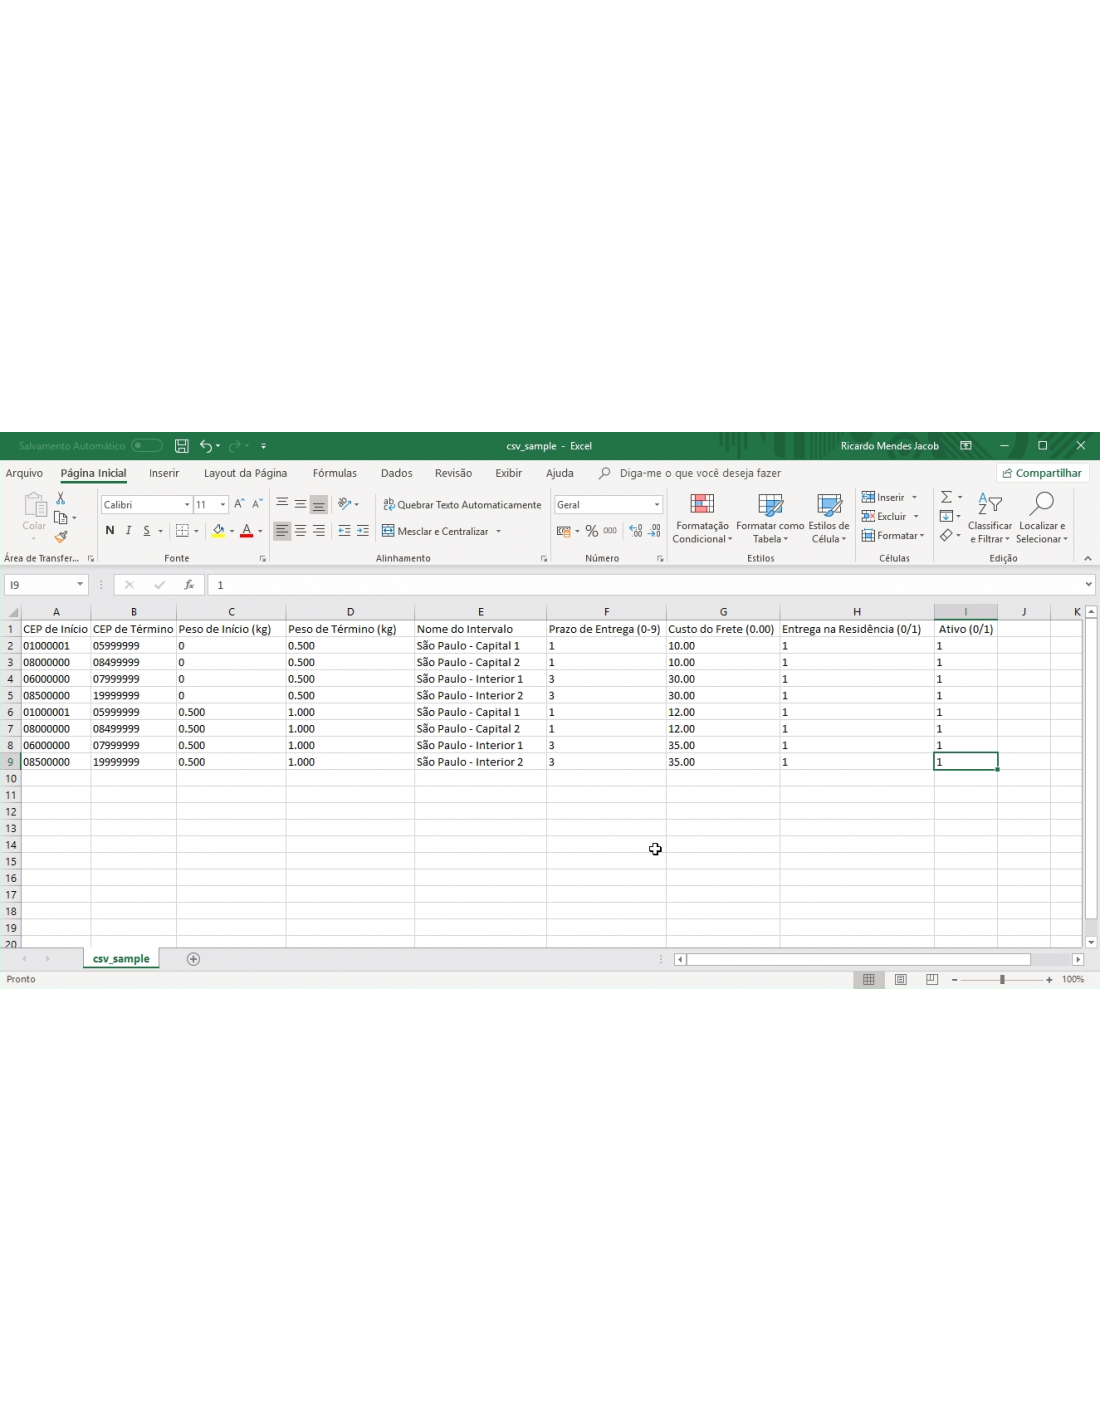Click the Format Painter brush icon

(x=61, y=537)
